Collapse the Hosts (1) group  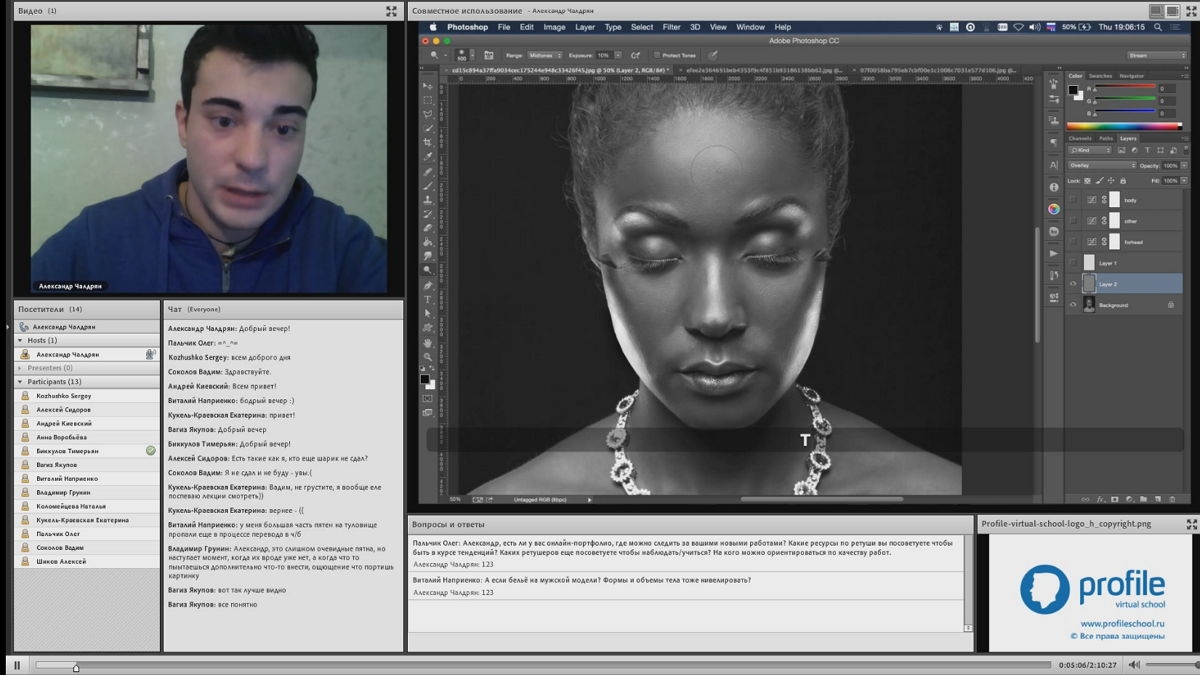coord(21,340)
